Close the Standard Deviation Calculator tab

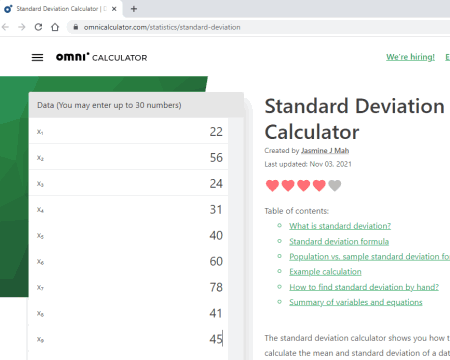[x=114, y=9]
